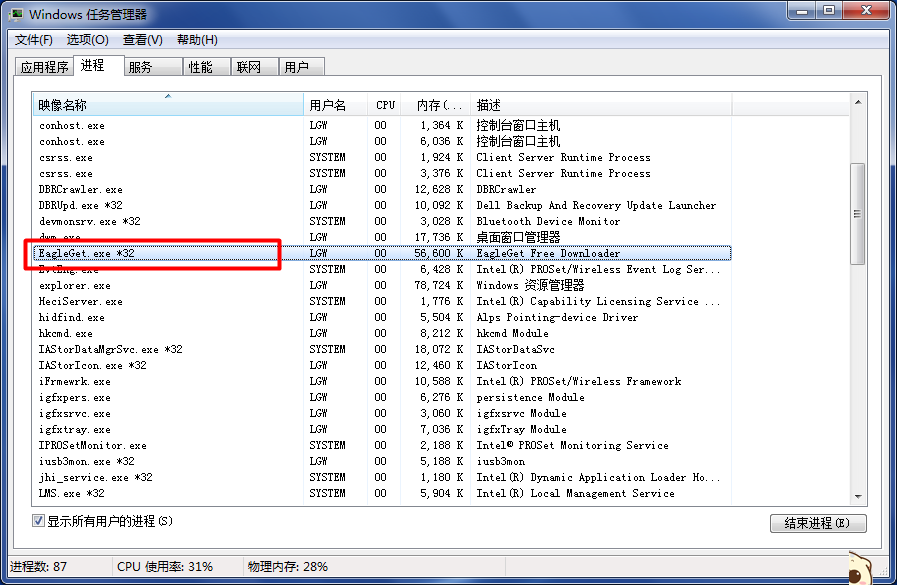Switch to the 服务 tab

click(153, 67)
